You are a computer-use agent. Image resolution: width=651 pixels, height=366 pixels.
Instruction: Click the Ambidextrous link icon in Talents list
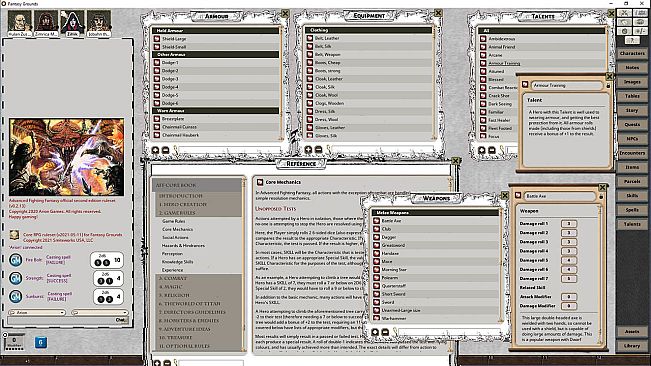tap(483, 39)
